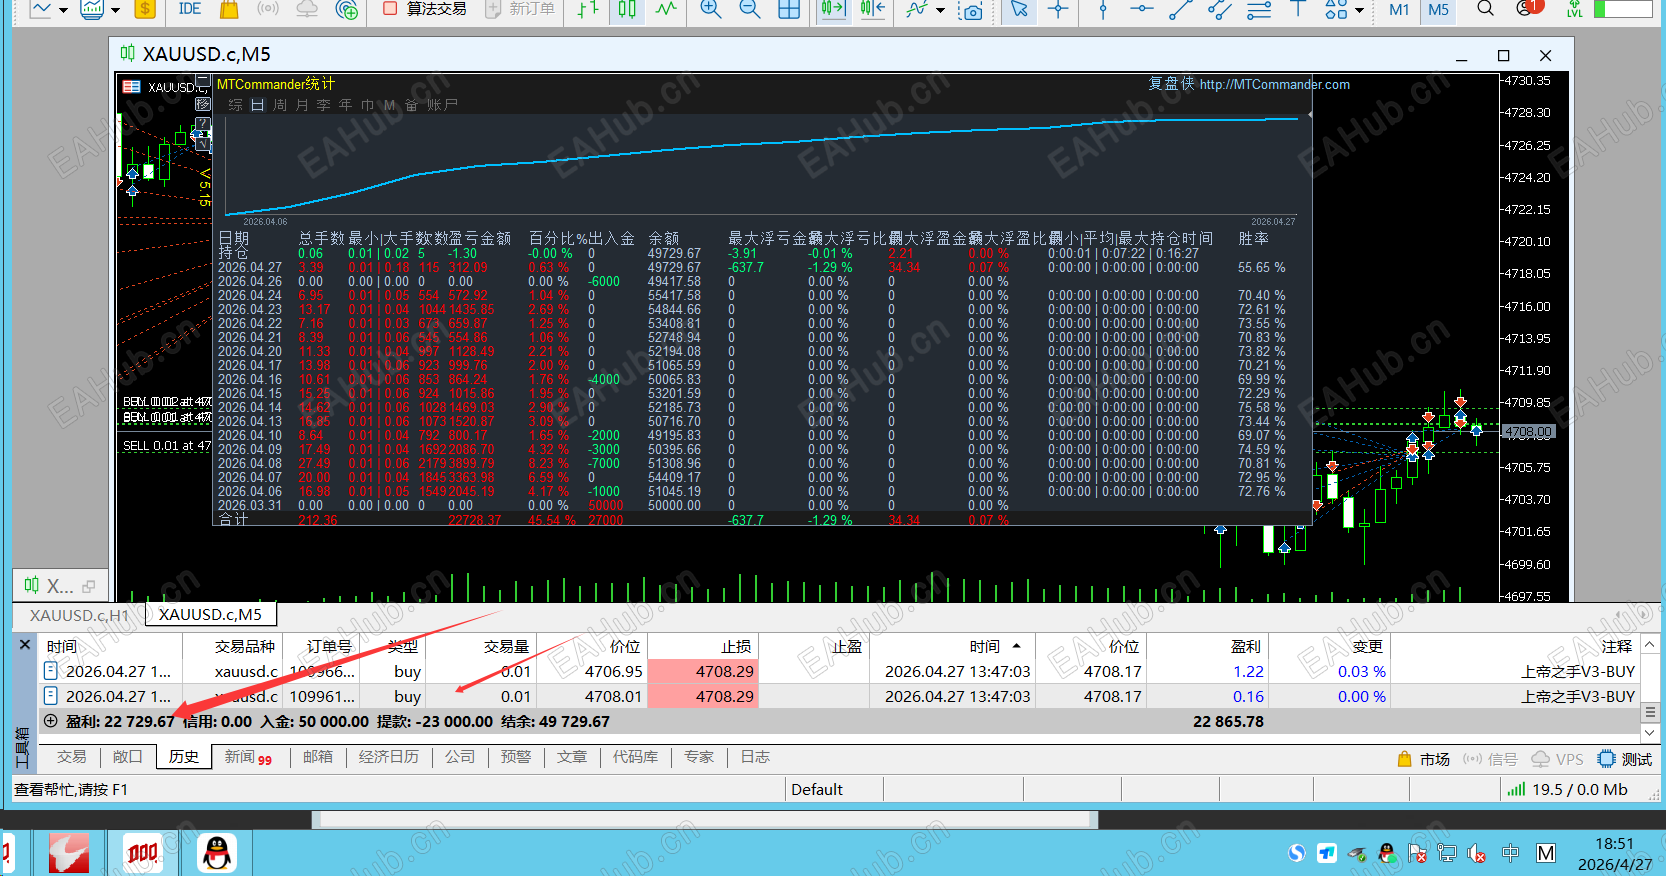Open 测试 (Tester) in toolbox right corner
The image size is (1666, 876).
coord(1625,759)
